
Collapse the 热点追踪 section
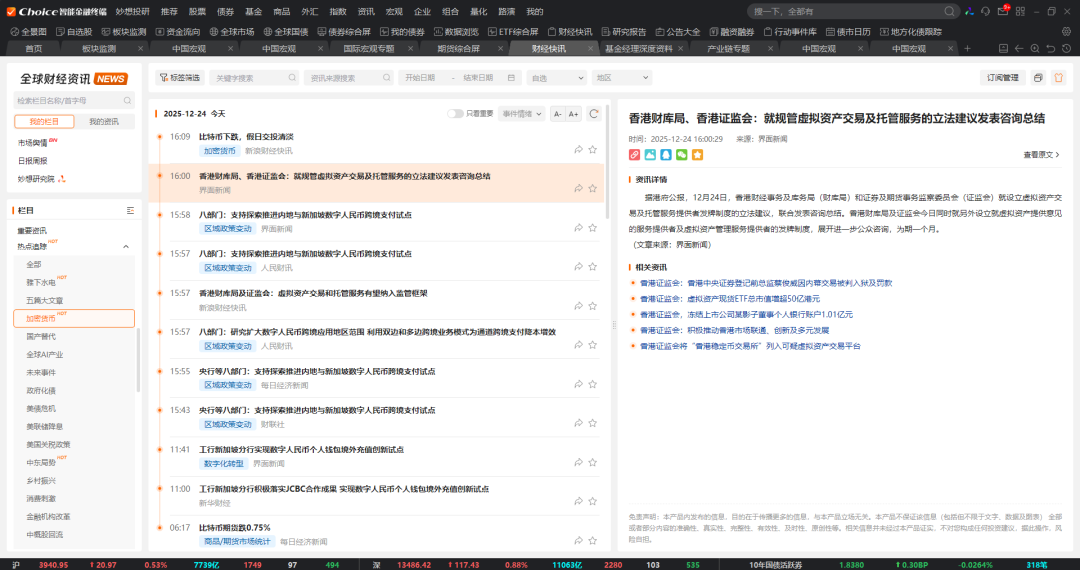[x=126, y=246]
